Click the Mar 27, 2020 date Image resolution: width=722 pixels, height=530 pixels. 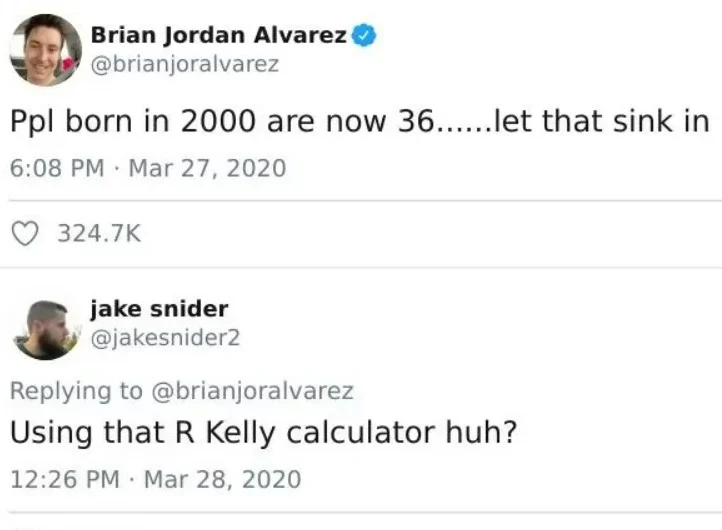(207, 168)
